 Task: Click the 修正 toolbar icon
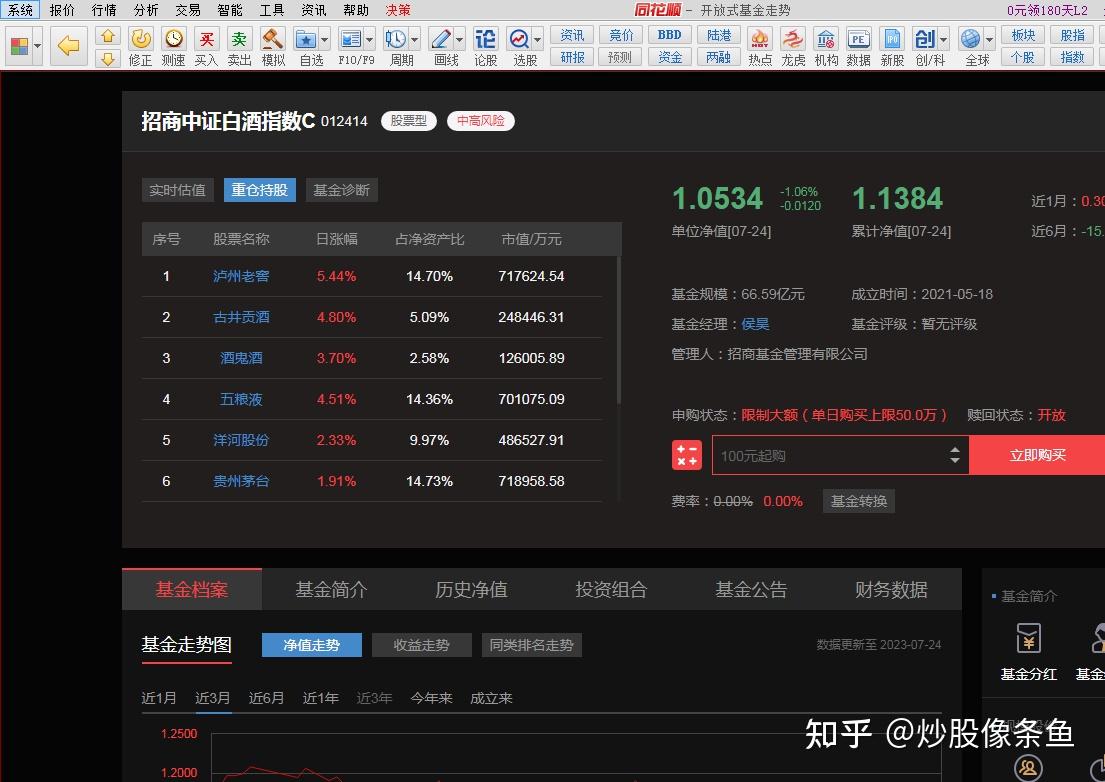140,39
